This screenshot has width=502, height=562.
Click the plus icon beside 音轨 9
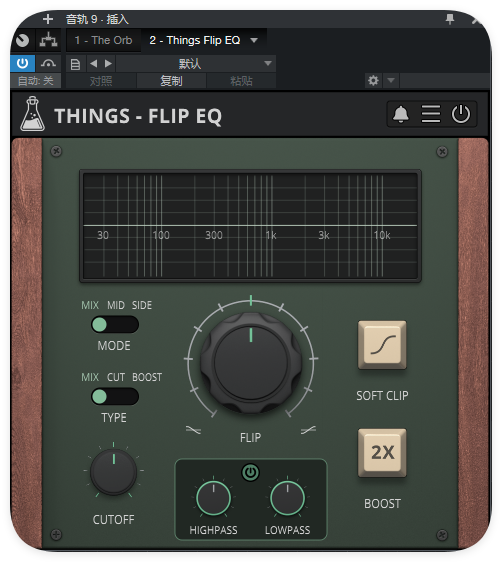(x=48, y=19)
